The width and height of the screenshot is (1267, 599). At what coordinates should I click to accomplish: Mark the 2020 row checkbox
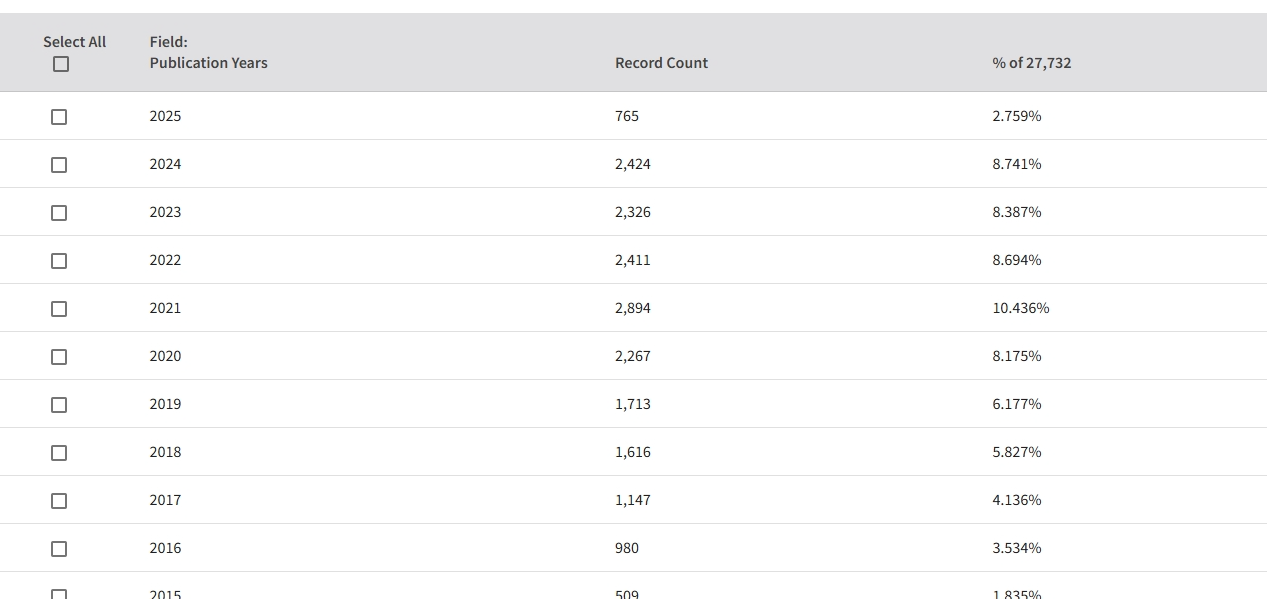[x=59, y=357]
